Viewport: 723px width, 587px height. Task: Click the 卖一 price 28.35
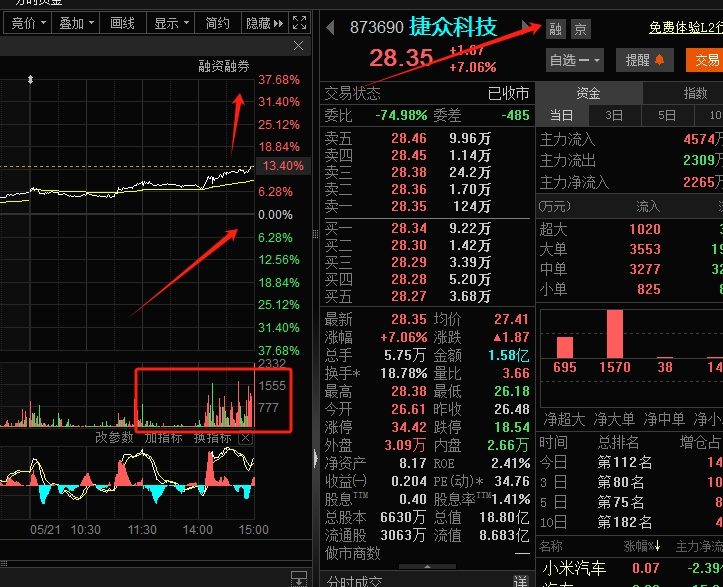[x=409, y=206]
